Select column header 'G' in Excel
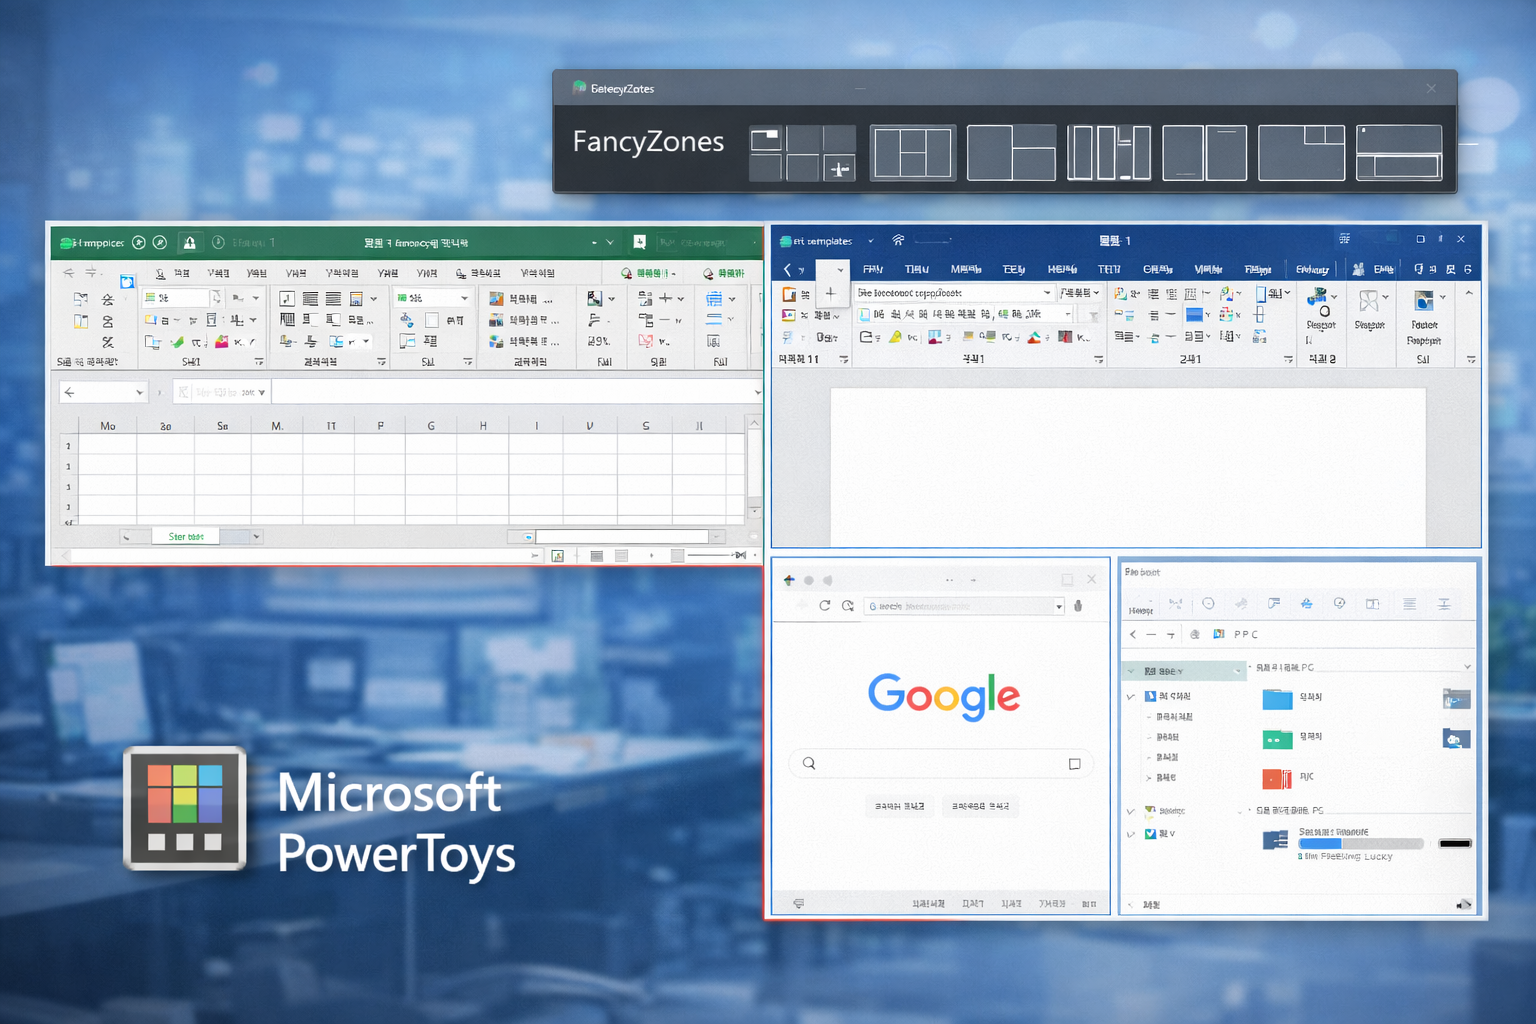The image size is (1536, 1024). [x=431, y=426]
